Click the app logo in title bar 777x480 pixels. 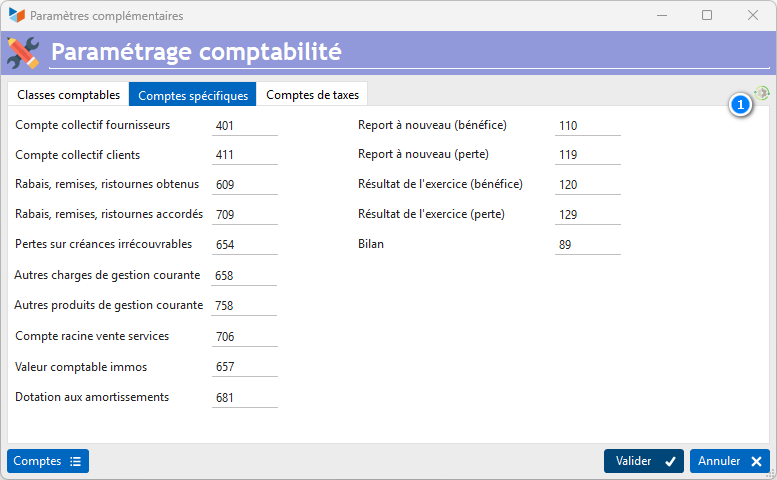click(16, 15)
